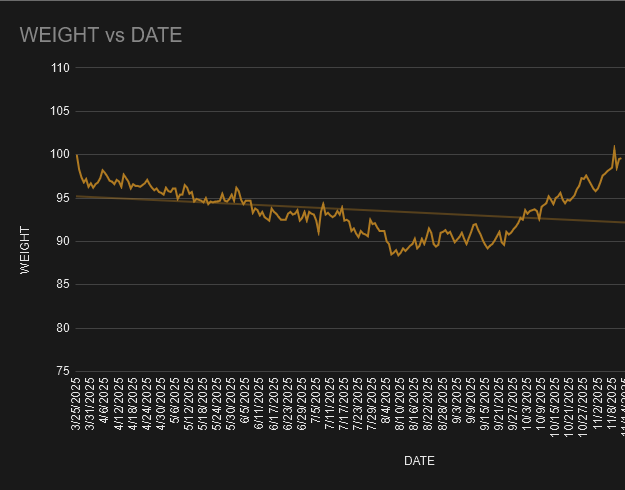
Task: Click the 4/6/2025 date label
Action: click(104, 401)
